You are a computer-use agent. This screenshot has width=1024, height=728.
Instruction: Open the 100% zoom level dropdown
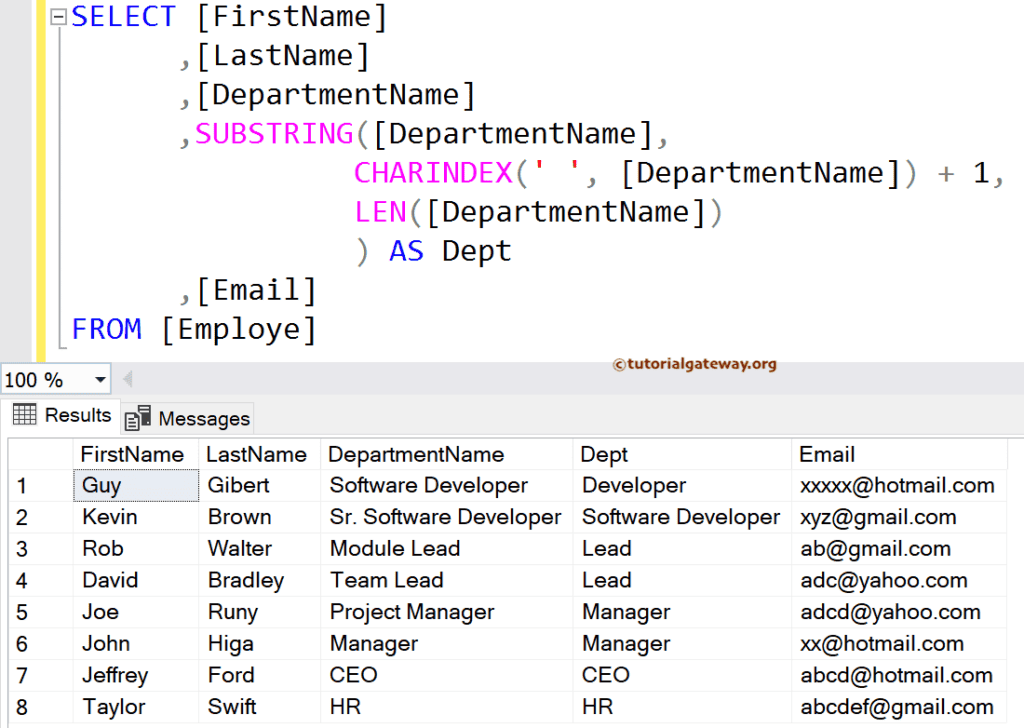(x=98, y=379)
